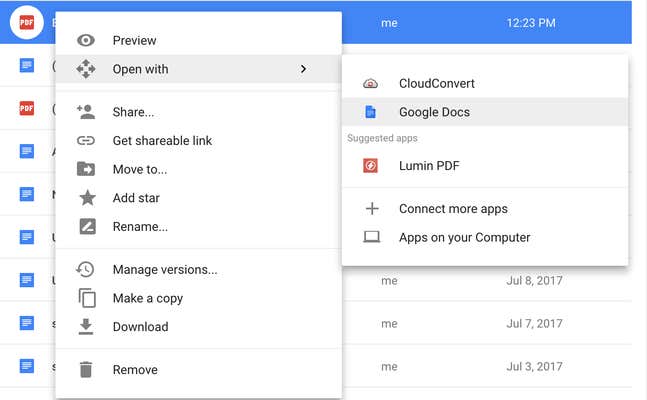647x400 pixels.
Task: Click the chain link shareable icon
Action: click(x=86, y=141)
